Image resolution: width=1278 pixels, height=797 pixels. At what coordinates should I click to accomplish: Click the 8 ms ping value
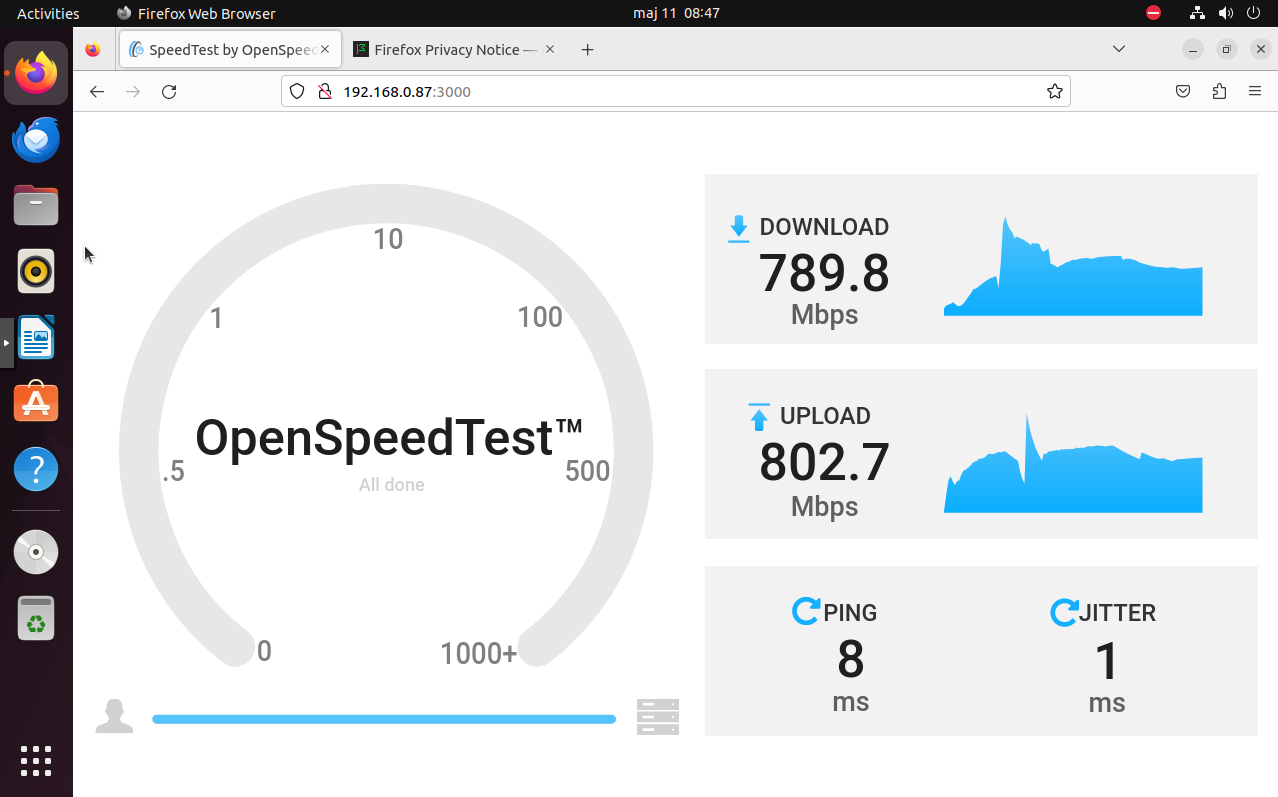point(850,660)
